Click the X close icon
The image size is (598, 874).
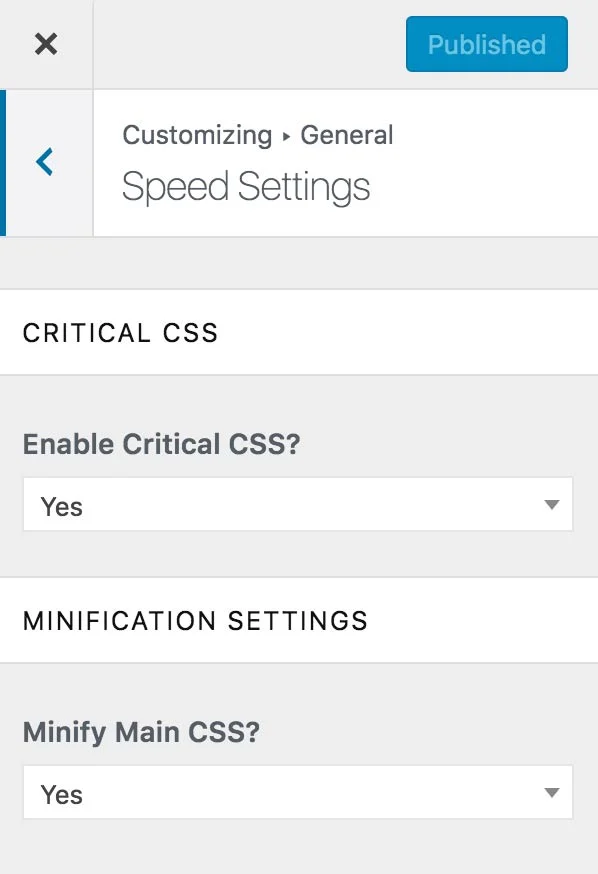46,43
